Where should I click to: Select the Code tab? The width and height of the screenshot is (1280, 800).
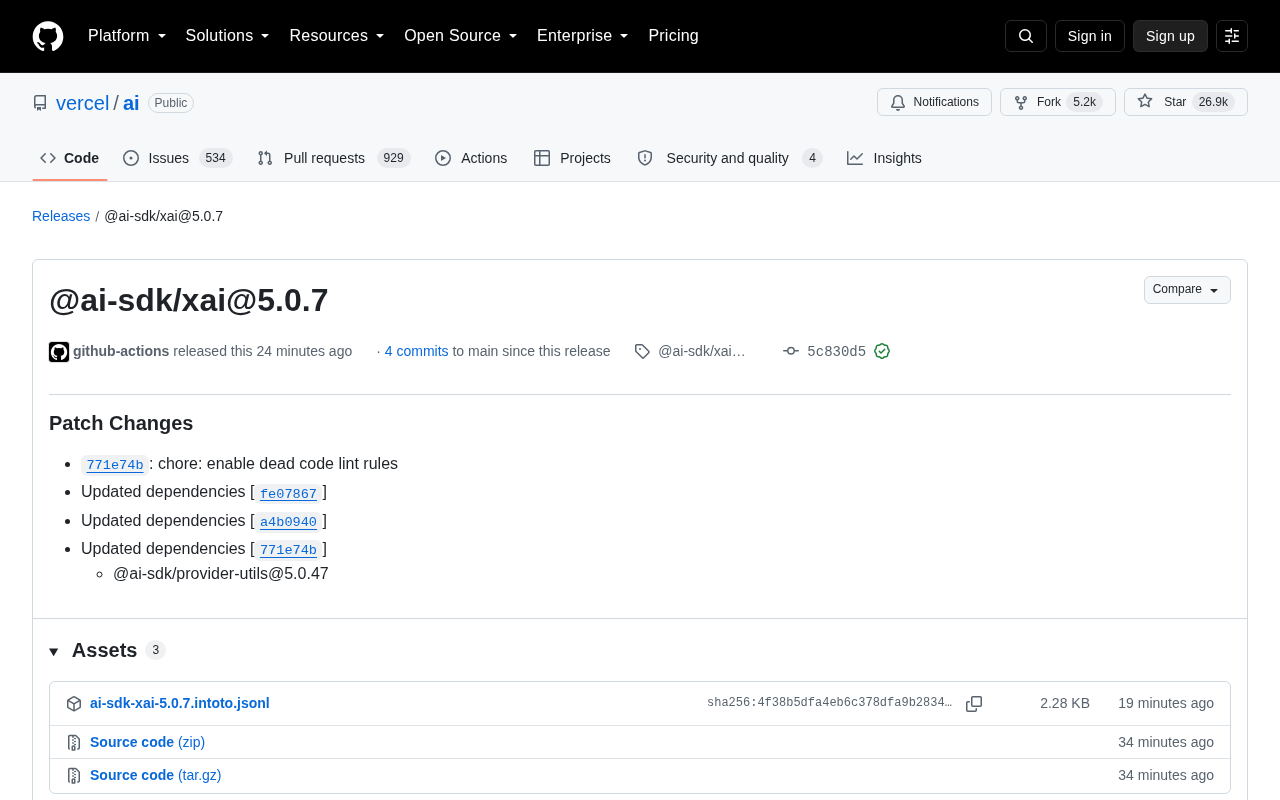(x=69, y=158)
